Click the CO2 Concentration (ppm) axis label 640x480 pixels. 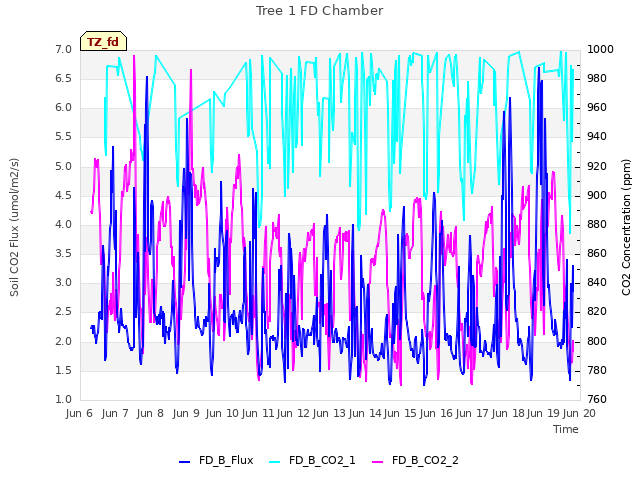coord(626,227)
